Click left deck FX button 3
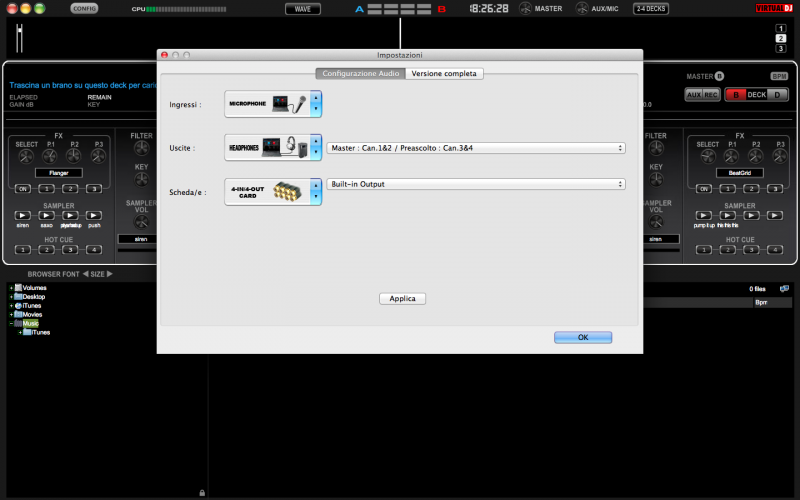The image size is (800, 500). pyautogui.click(x=94, y=189)
